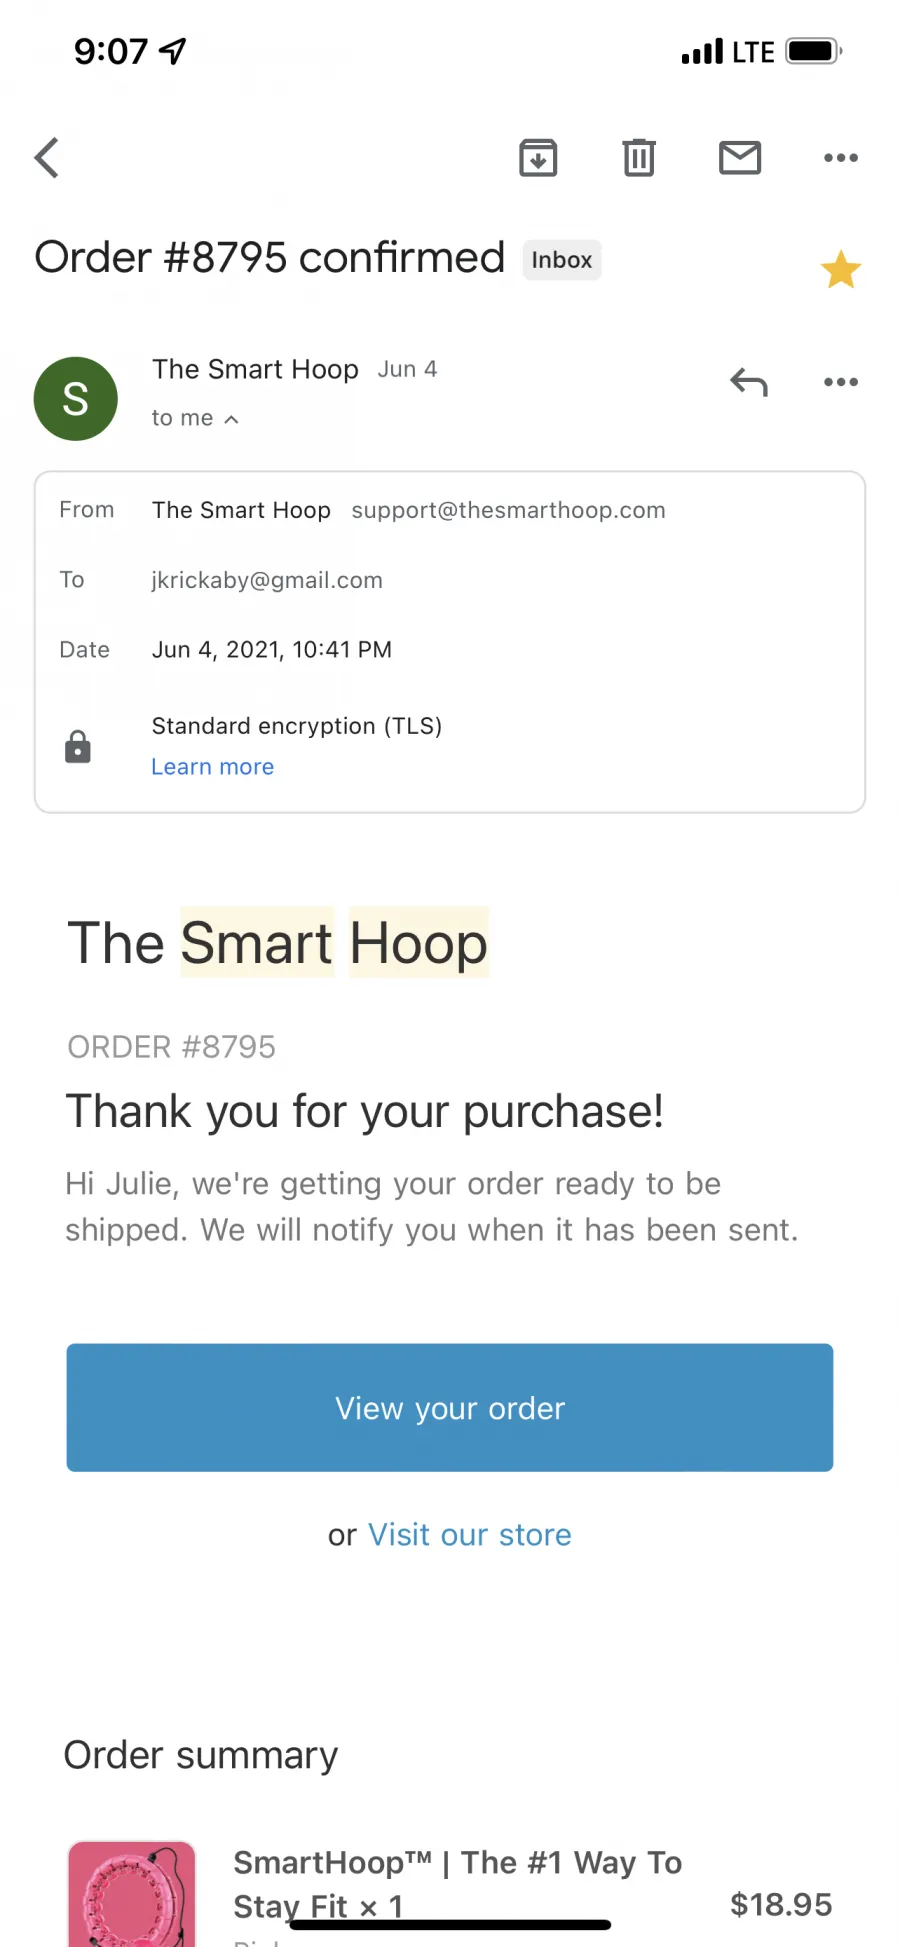Viewport: 900px width, 1947px height.
Task: Open the SmartHoop product thumbnail image
Action: (x=132, y=1894)
